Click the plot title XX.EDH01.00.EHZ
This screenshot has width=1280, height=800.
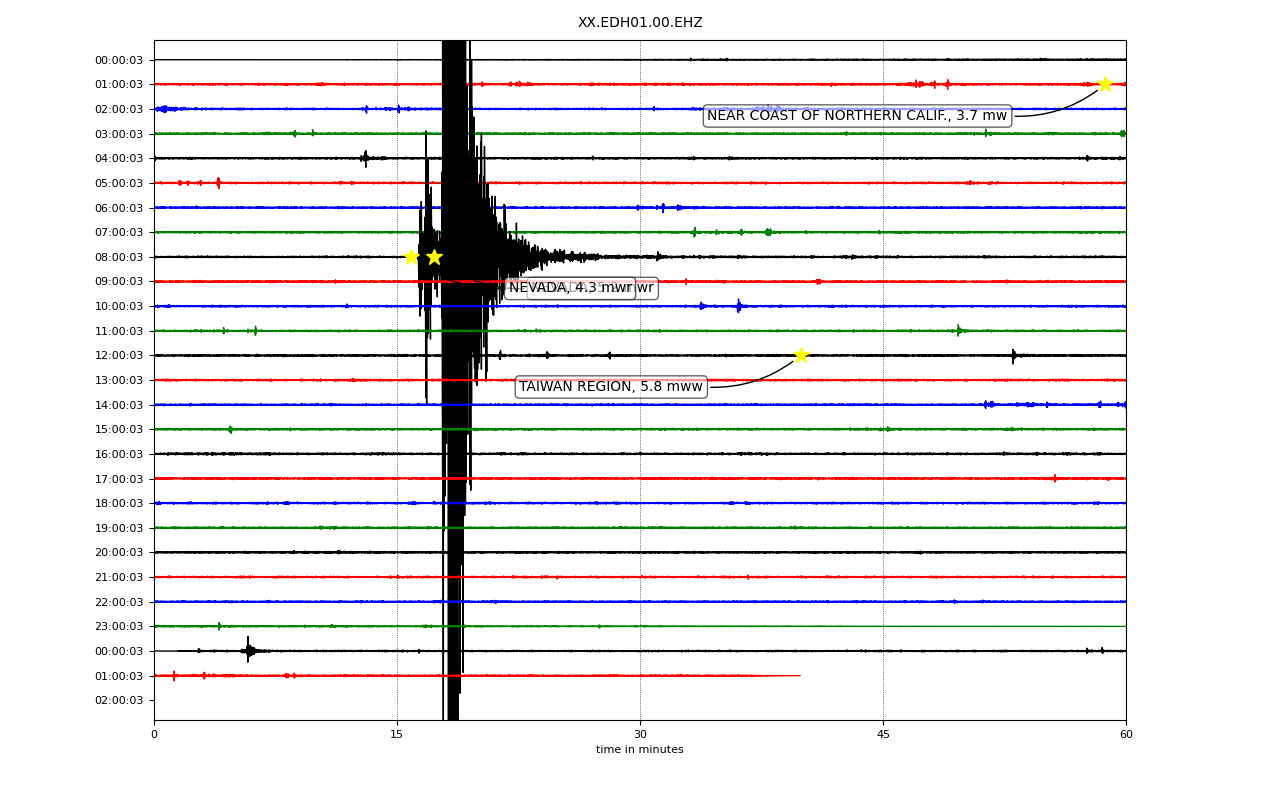(640, 23)
